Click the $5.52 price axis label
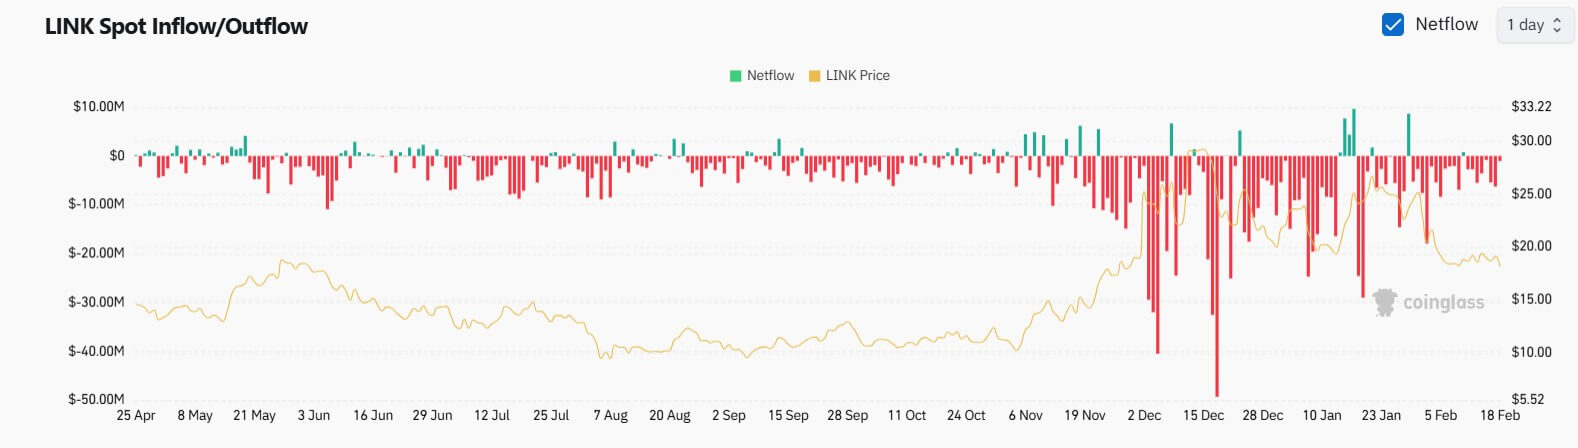The height and width of the screenshot is (448, 1578). pyautogui.click(x=1528, y=399)
